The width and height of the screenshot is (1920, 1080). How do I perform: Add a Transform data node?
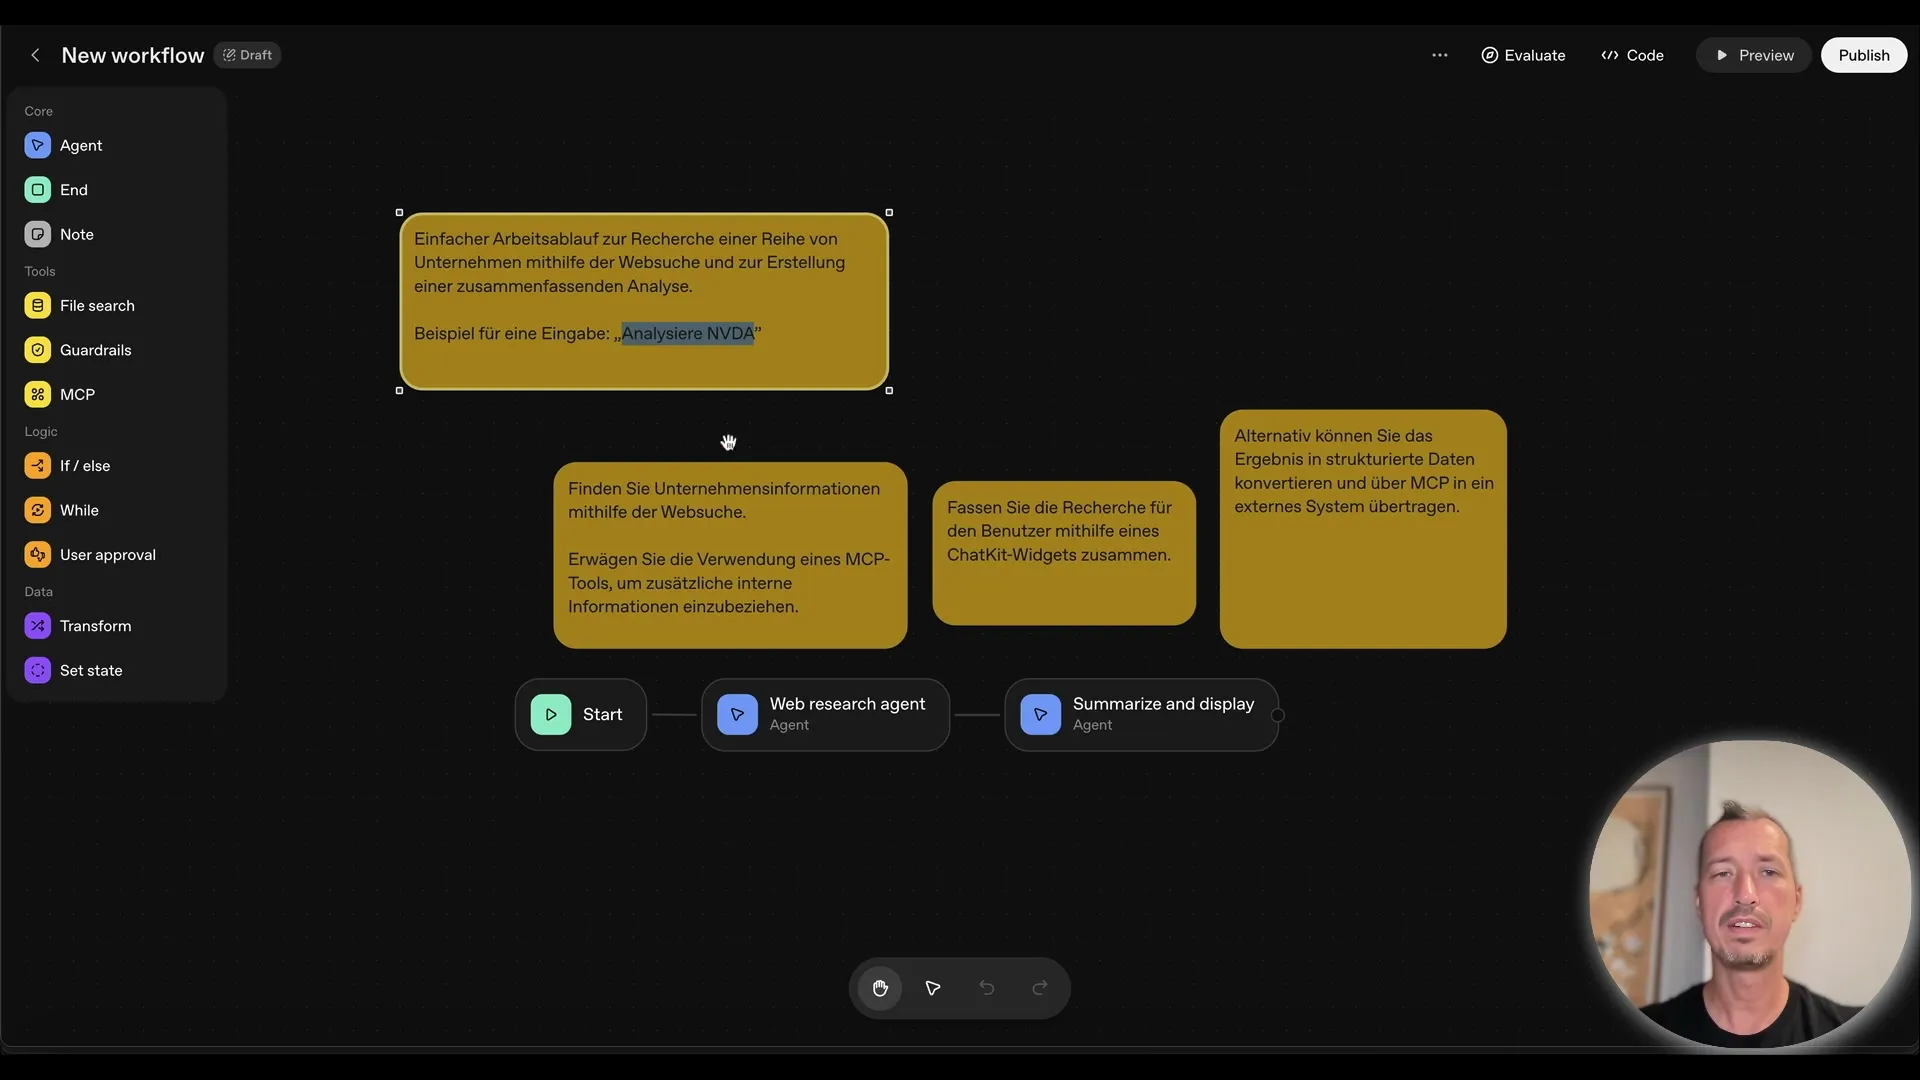(96, 625)
